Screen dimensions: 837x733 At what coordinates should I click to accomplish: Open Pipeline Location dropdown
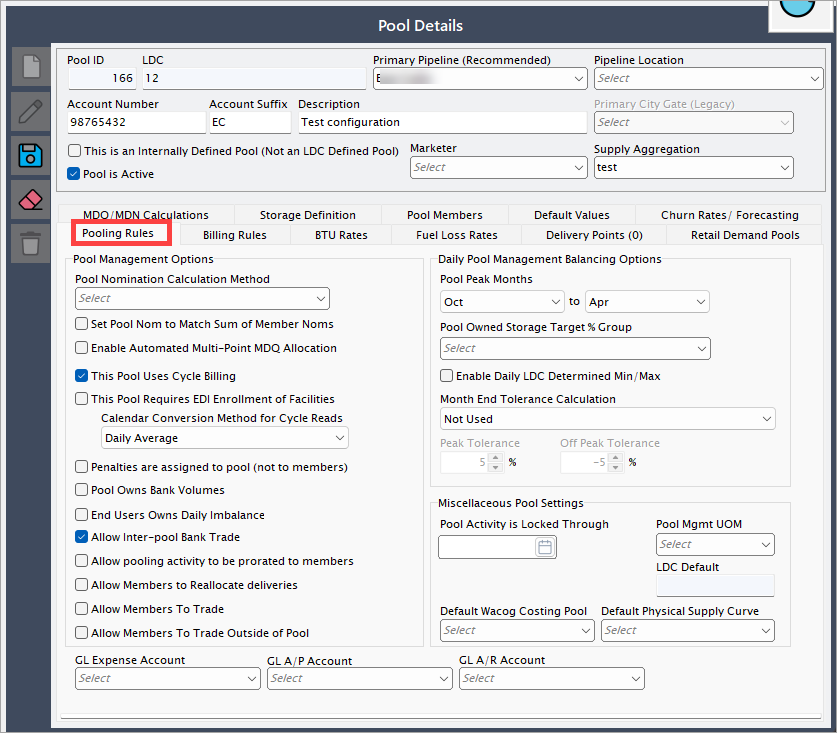click(x=708, y=78)
